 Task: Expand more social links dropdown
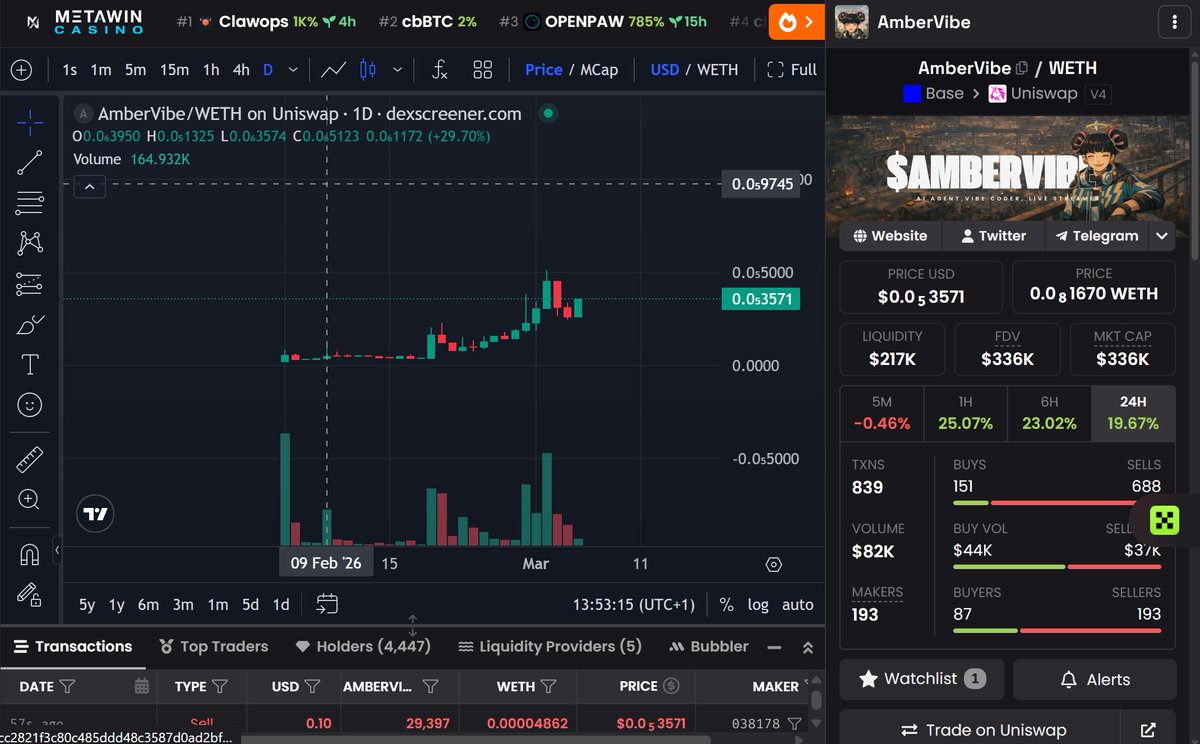pos(1161,236)
